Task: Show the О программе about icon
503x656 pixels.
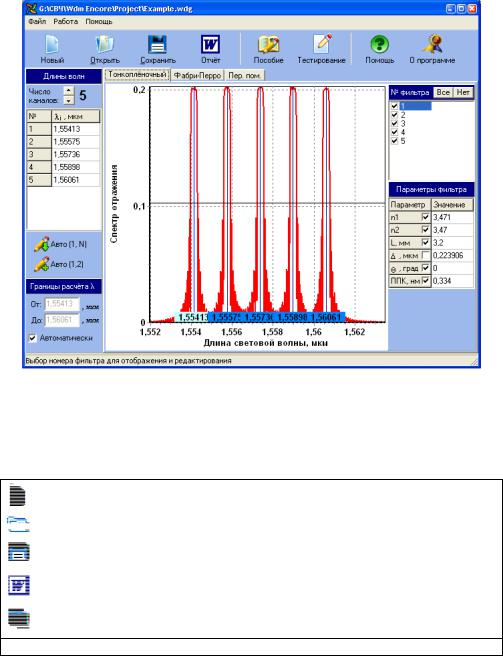Action: coord(432,44)
